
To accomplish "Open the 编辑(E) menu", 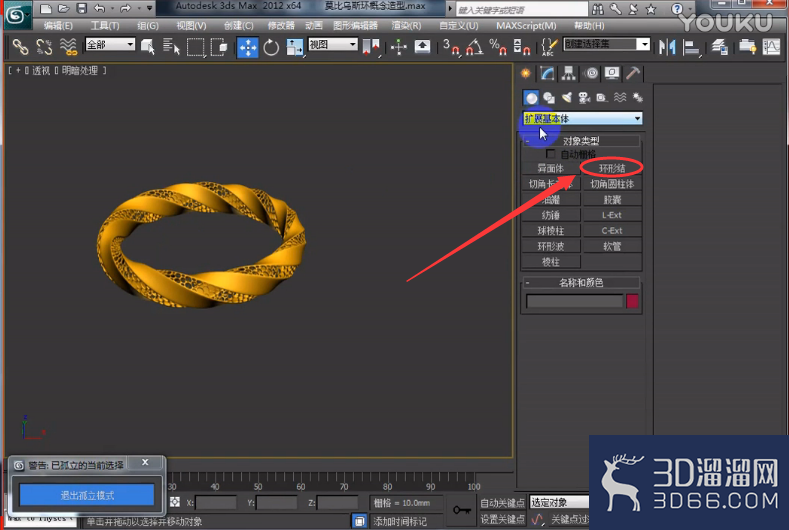I will coord(58,26).
